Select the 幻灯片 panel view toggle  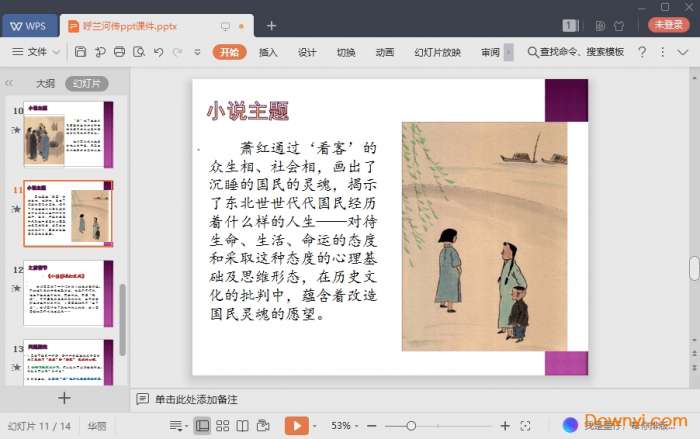[x=87, y=84]
